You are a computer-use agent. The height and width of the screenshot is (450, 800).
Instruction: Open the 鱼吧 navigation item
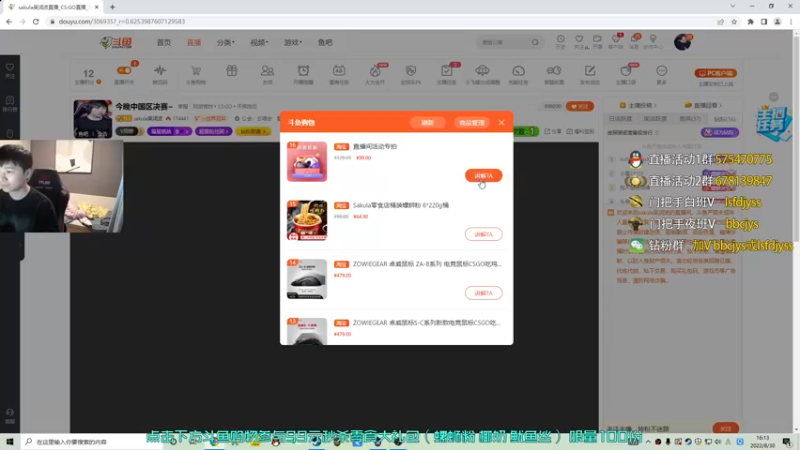[x=325, y=42]
